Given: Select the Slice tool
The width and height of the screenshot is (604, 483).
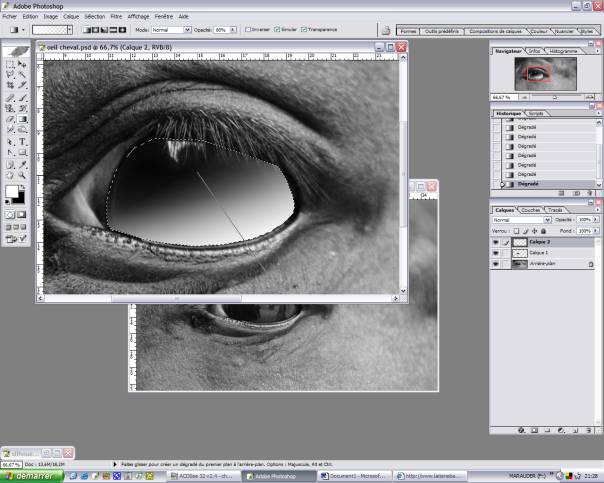Looking at the screenshot, I should pos(22,85).
